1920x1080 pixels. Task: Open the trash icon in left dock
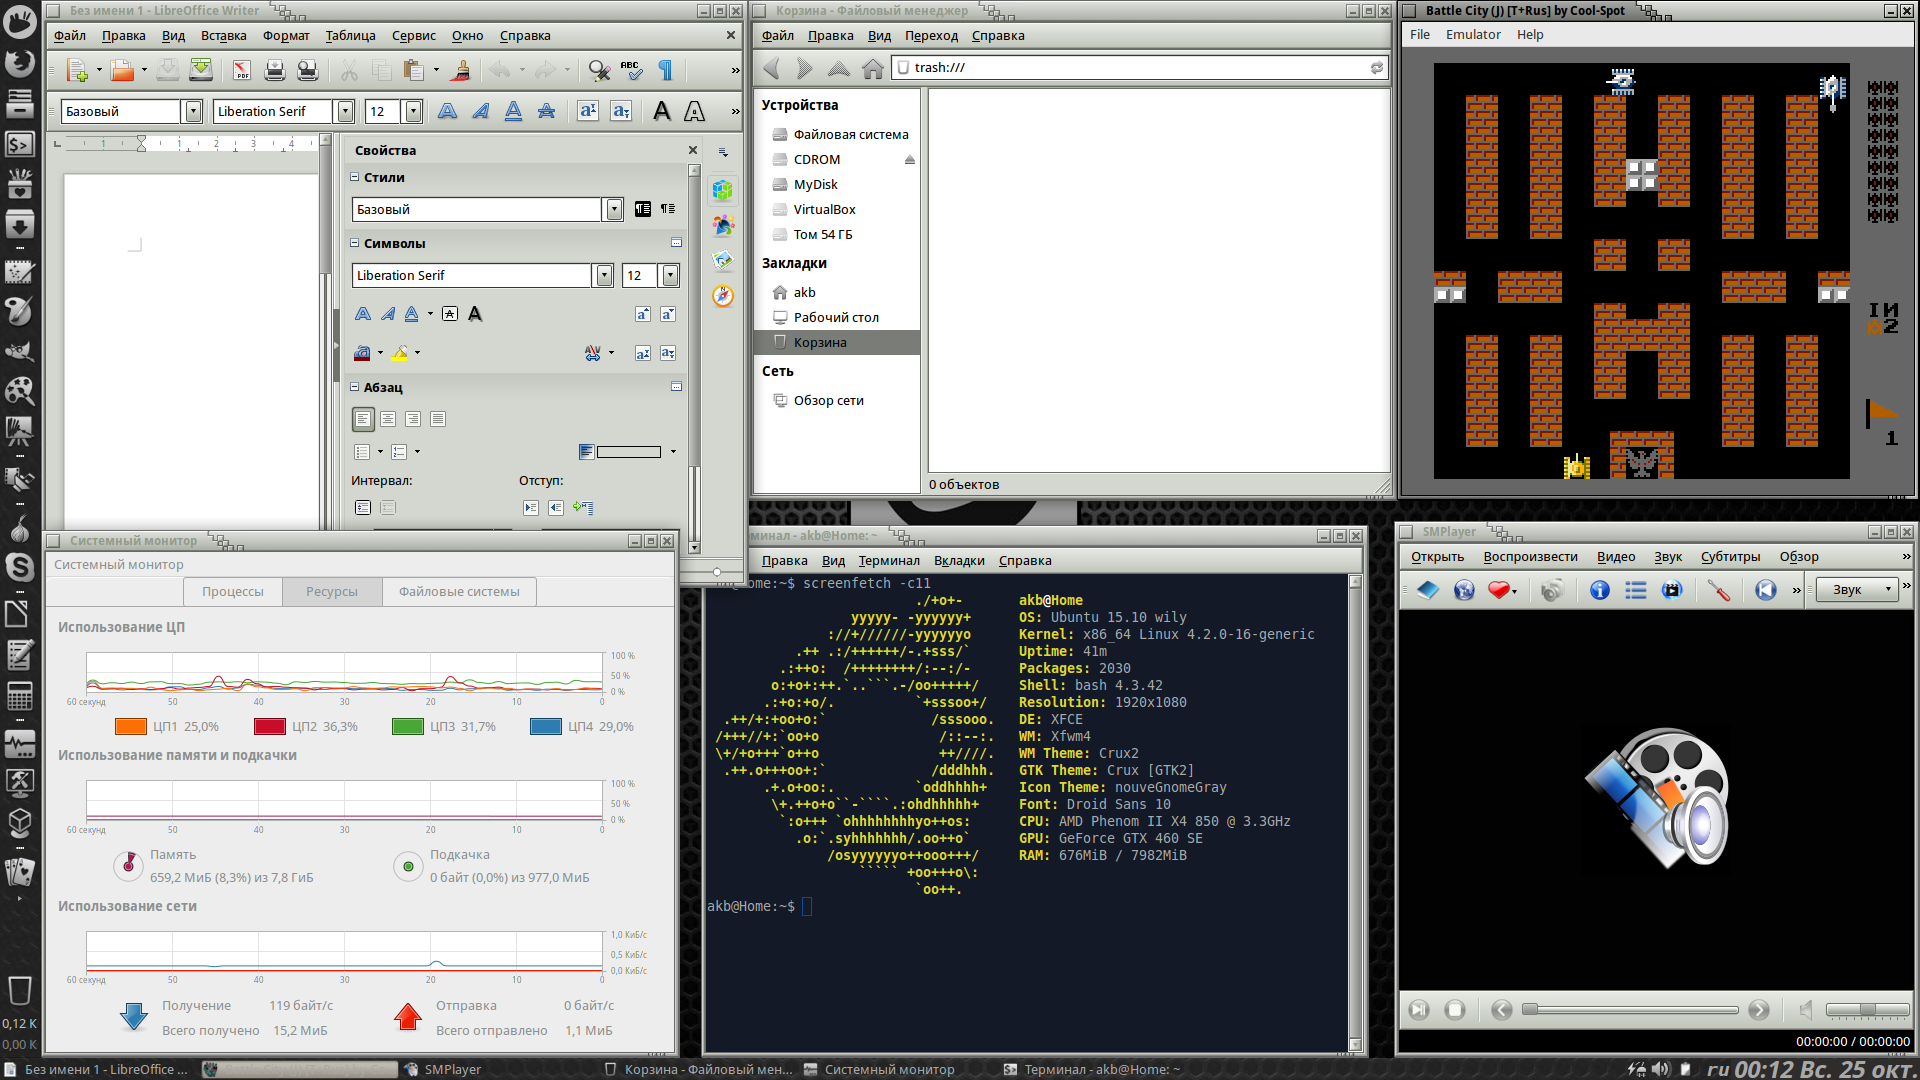point(20,991)
